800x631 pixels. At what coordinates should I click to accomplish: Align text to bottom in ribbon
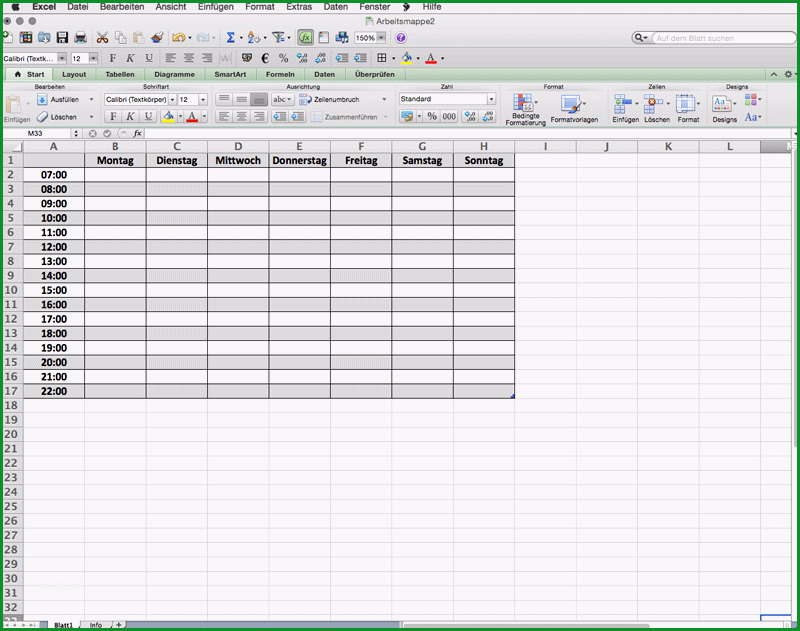[259, 99]
